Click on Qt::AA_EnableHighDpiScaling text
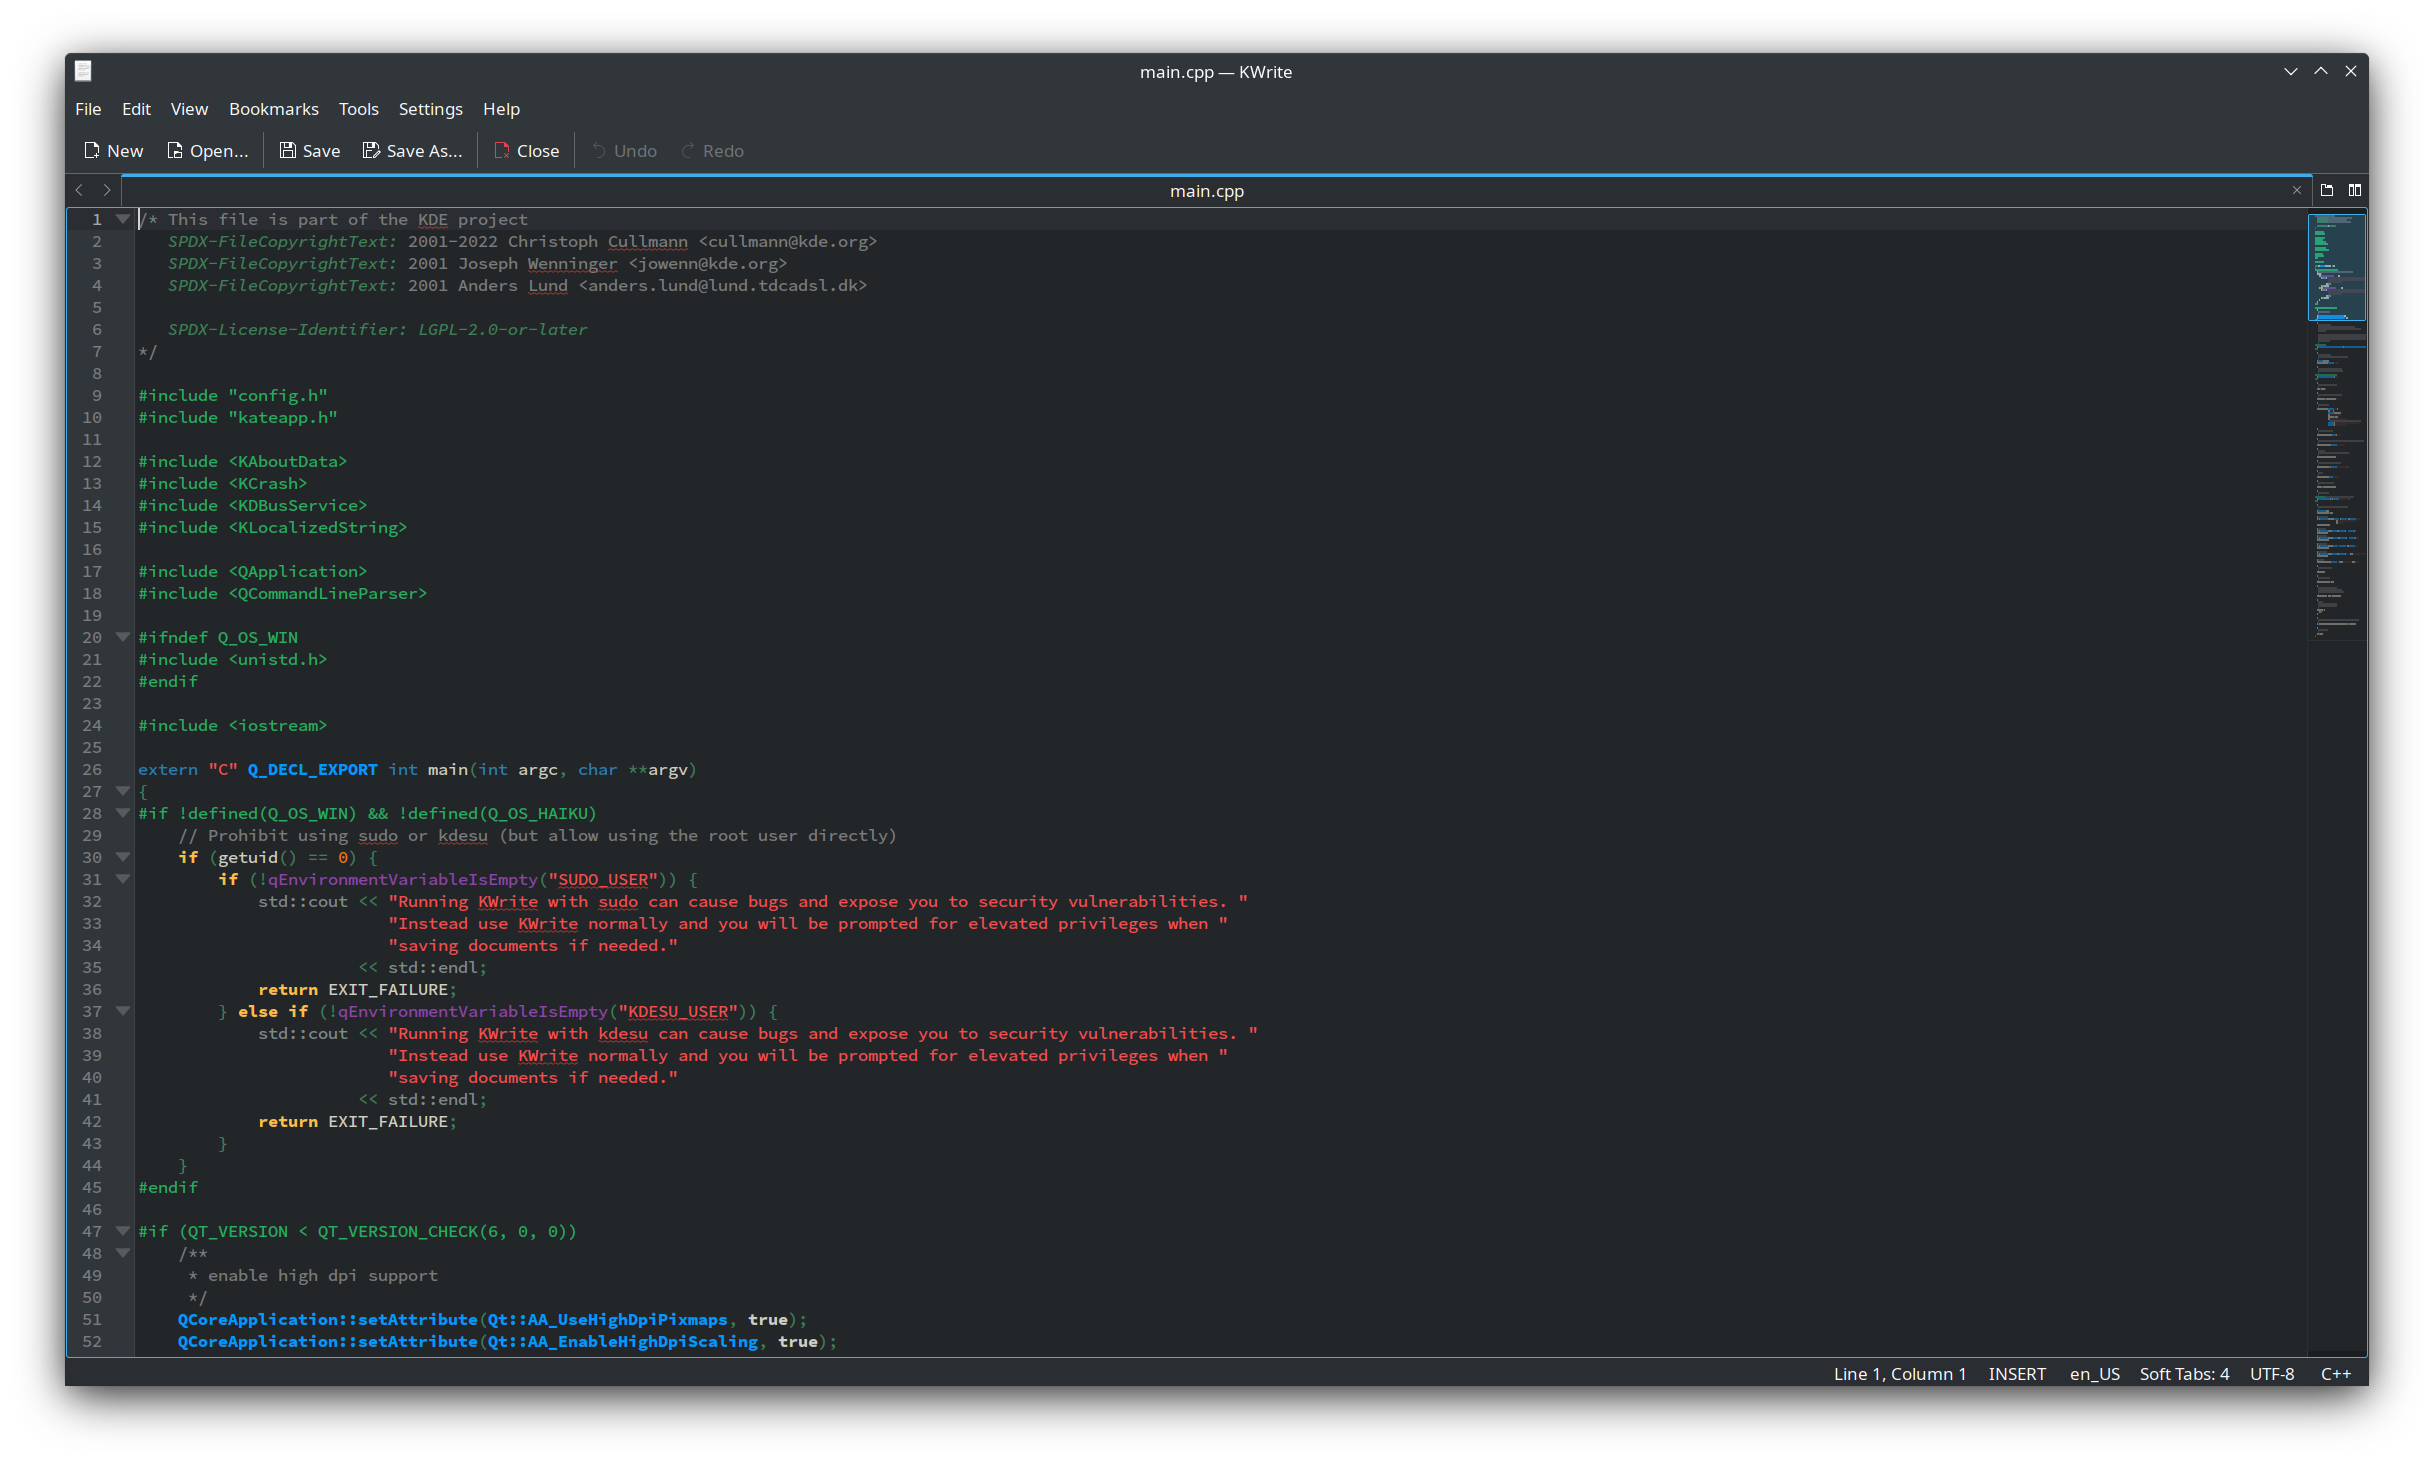 click(623, 1341)
